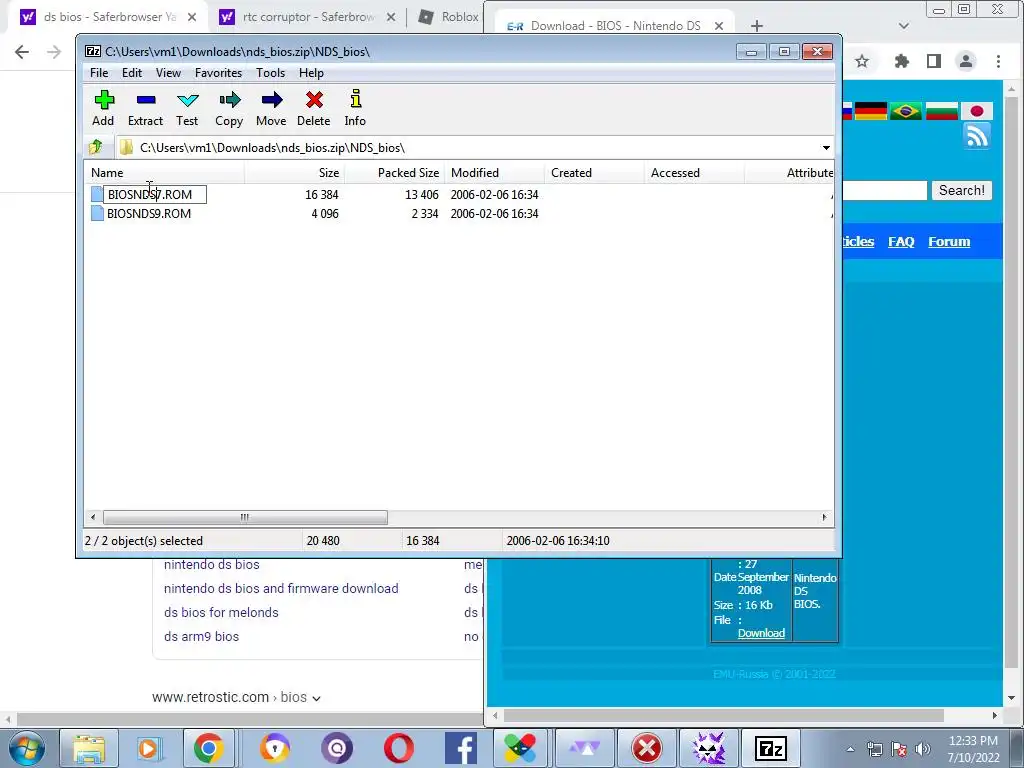Click the 7-Zip taskbar icon

tap(771, 748)
